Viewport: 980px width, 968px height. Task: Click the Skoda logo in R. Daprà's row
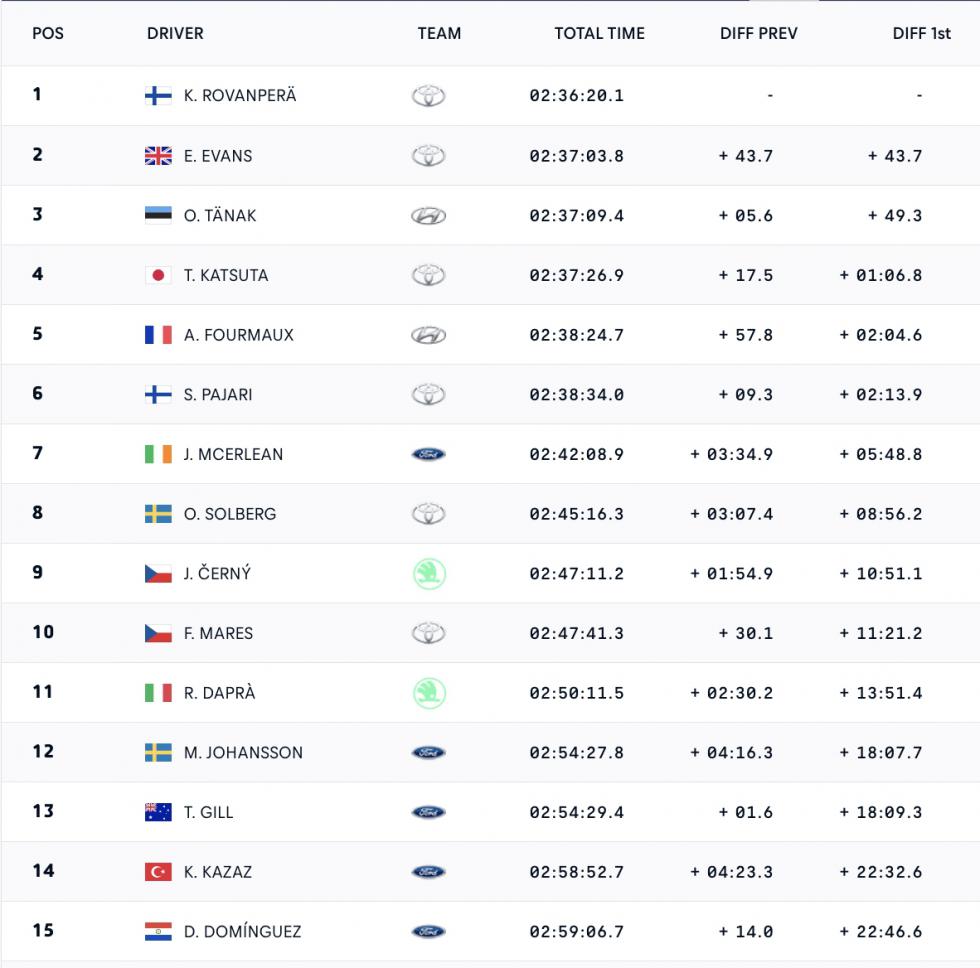pyautogui.click(x=429, y=693)
